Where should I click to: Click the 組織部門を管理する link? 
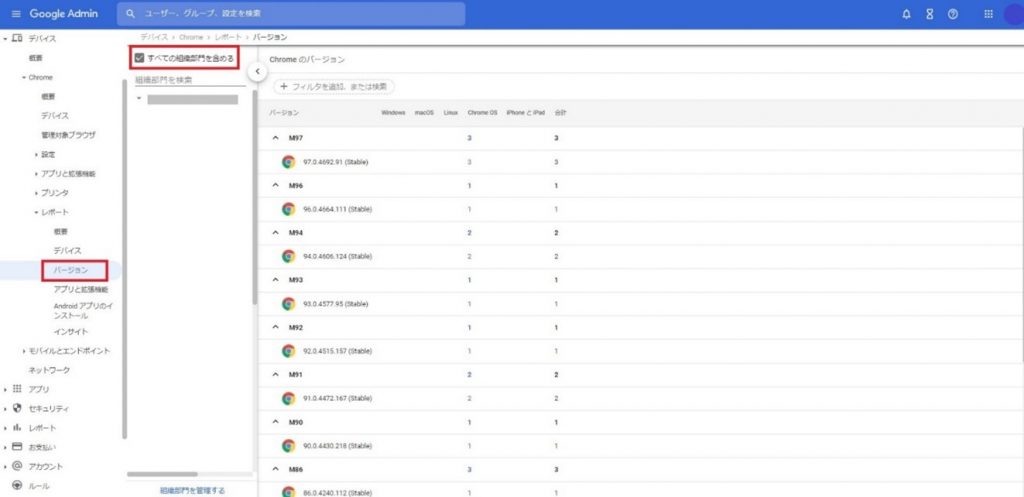193,490
